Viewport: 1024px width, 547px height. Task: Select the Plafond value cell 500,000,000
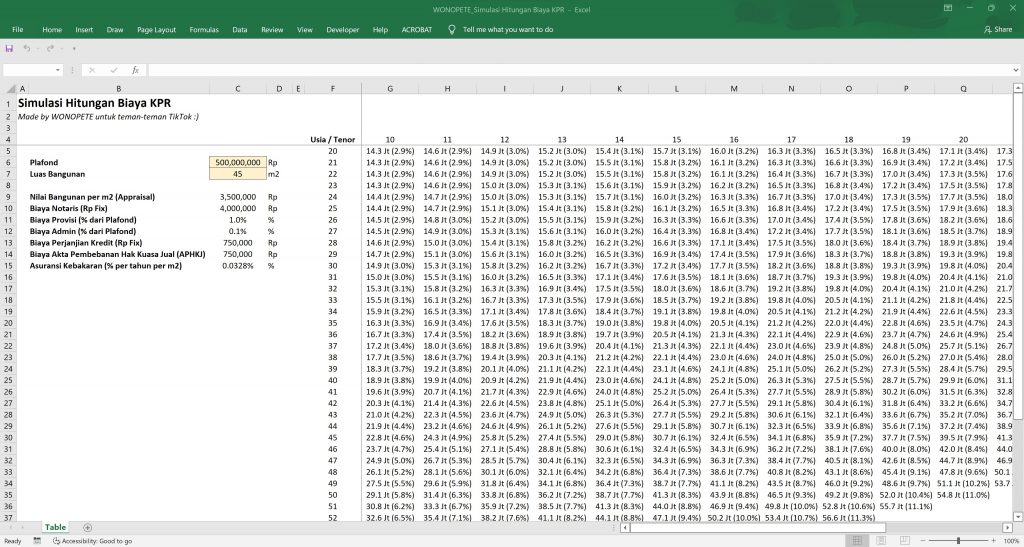pyautogui.click(x=238, y=161)
